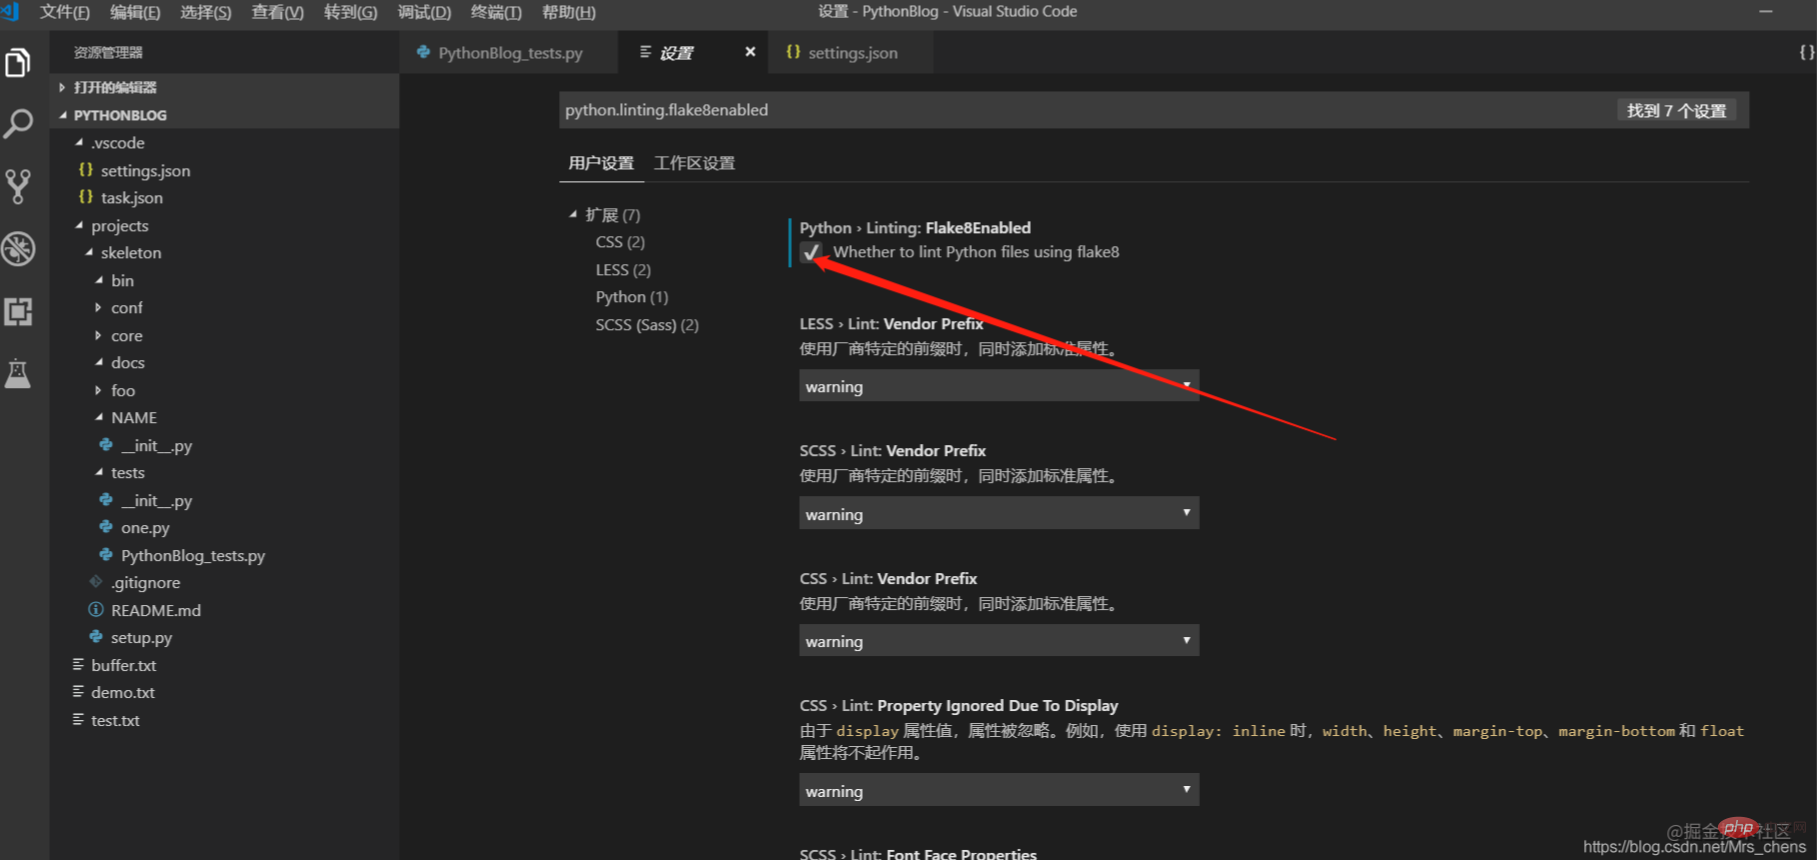
Task: Open the 调试(D) menu
Action: 424,12
